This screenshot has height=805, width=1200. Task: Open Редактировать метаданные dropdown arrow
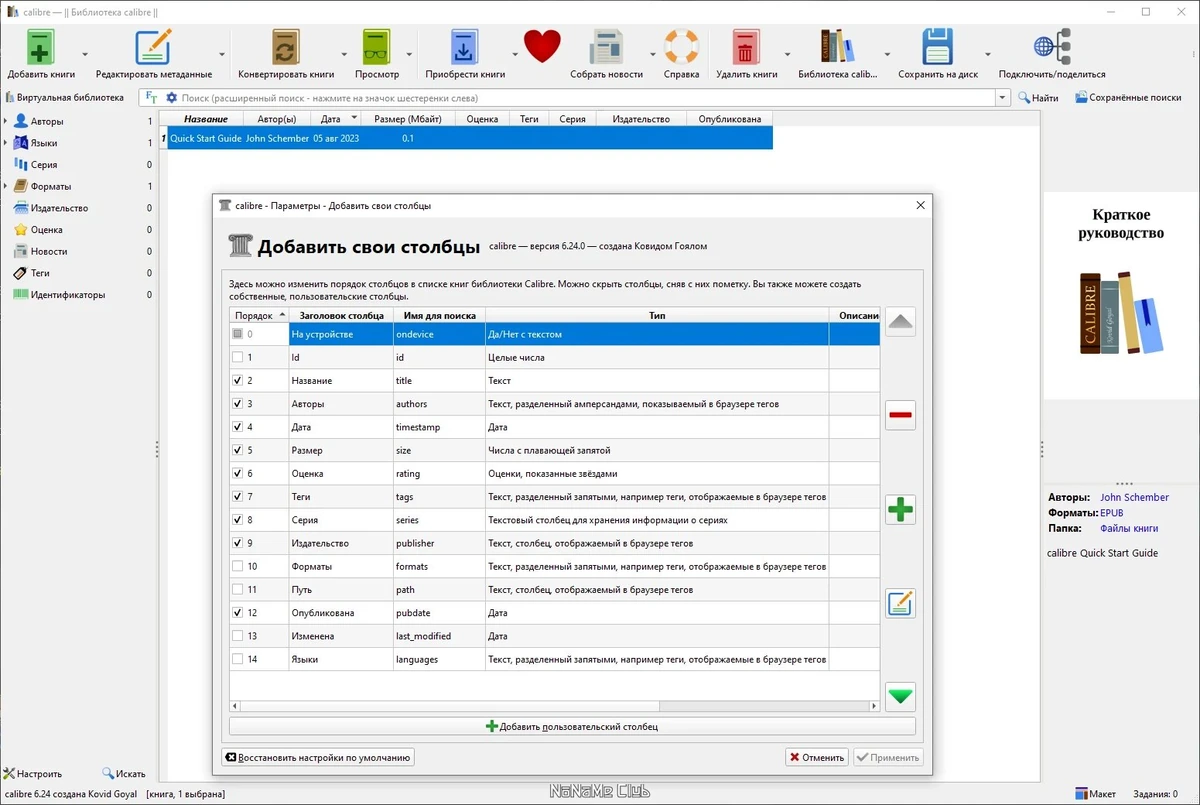[222, 54]
